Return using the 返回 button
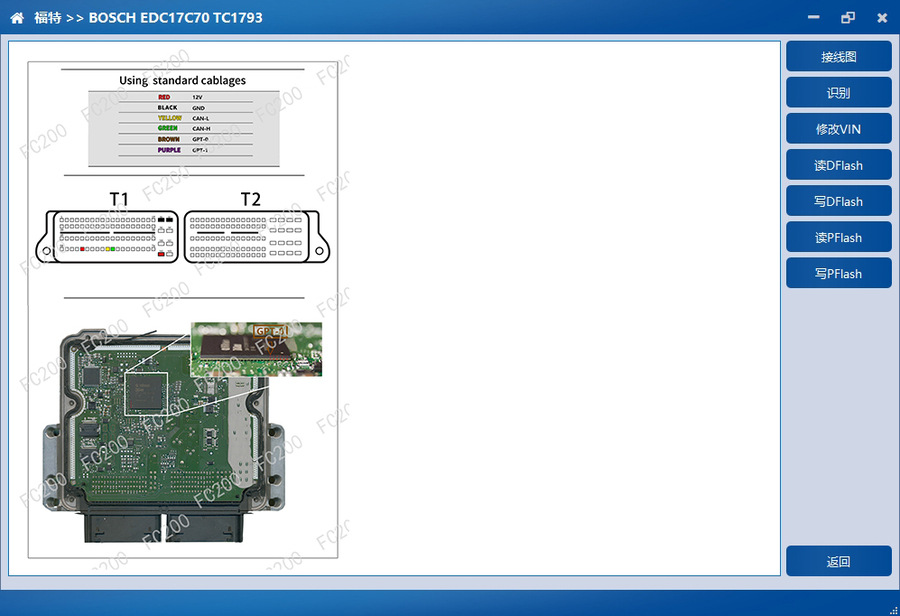900x616 pixels. tap(839, 561)
